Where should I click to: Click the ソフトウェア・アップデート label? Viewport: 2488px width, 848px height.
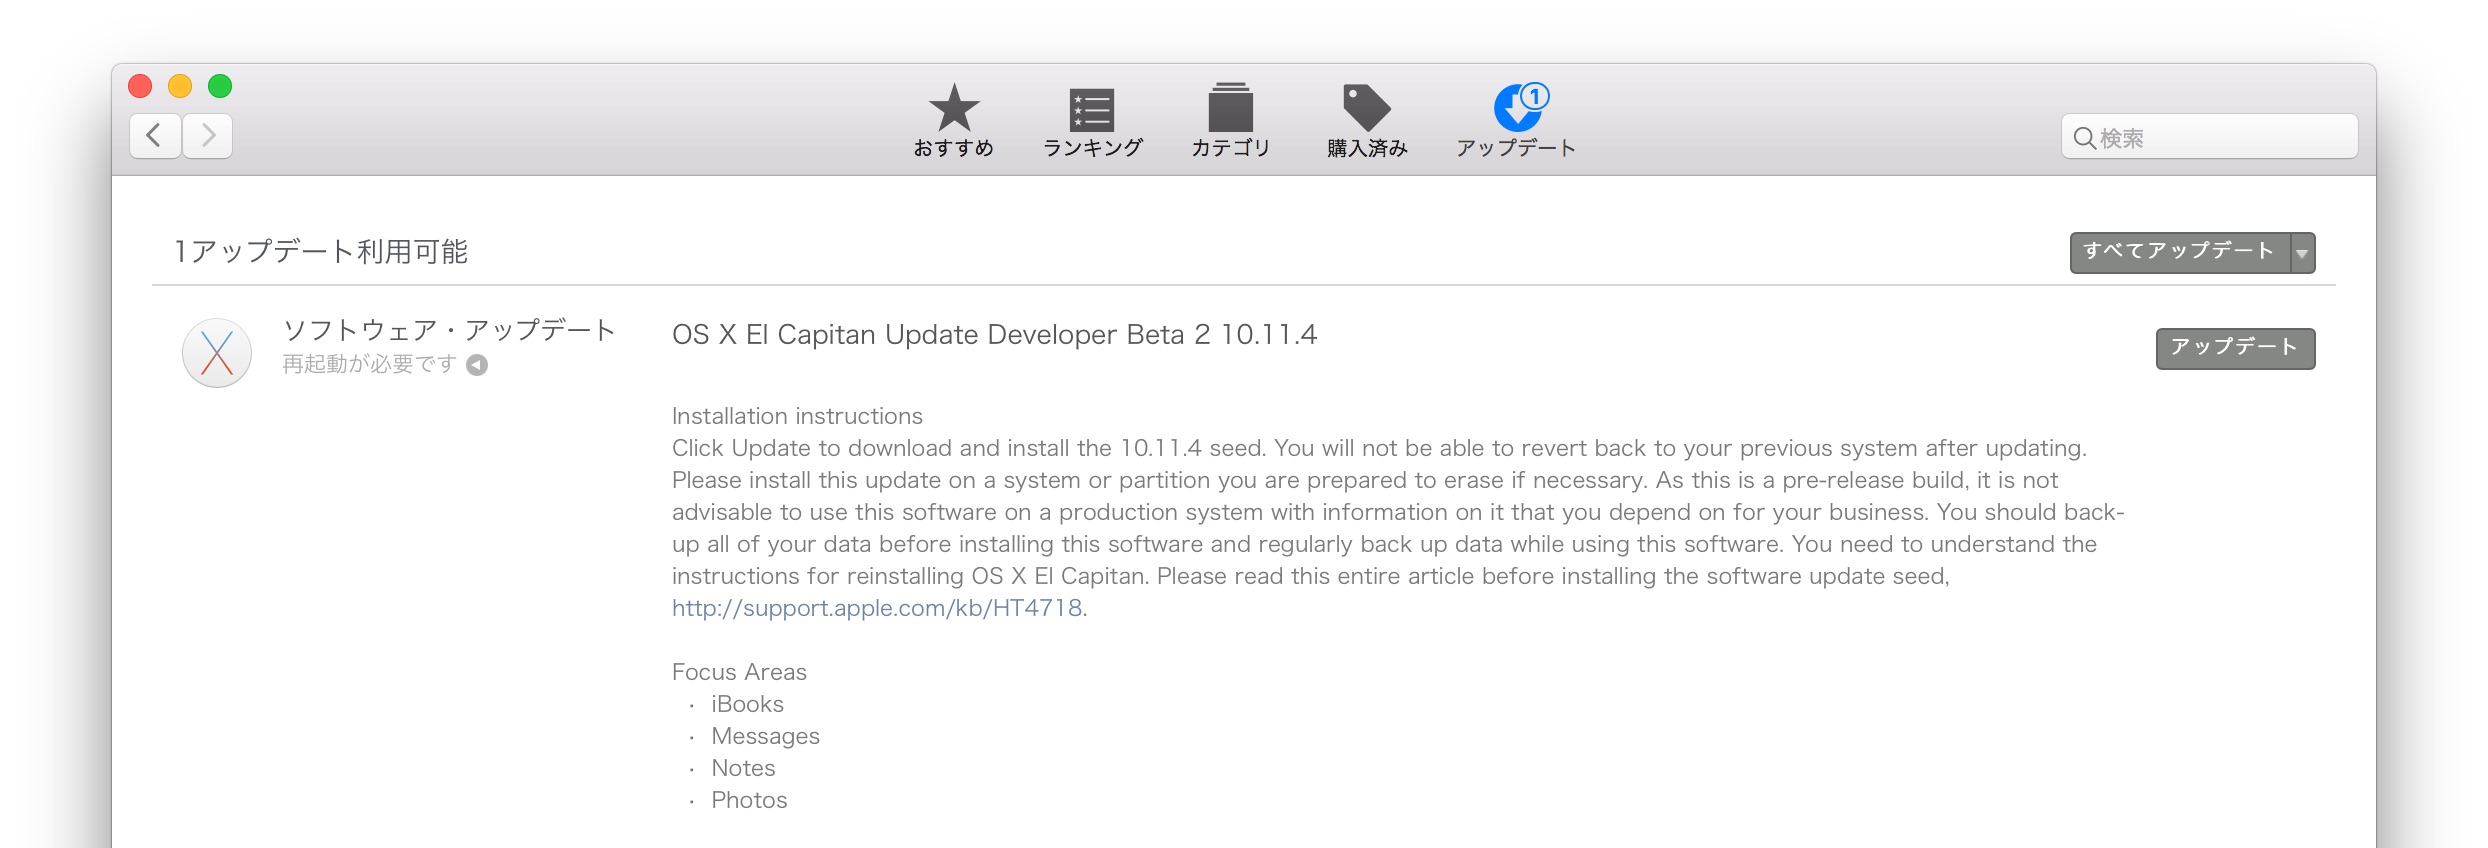tap(449, 330)
